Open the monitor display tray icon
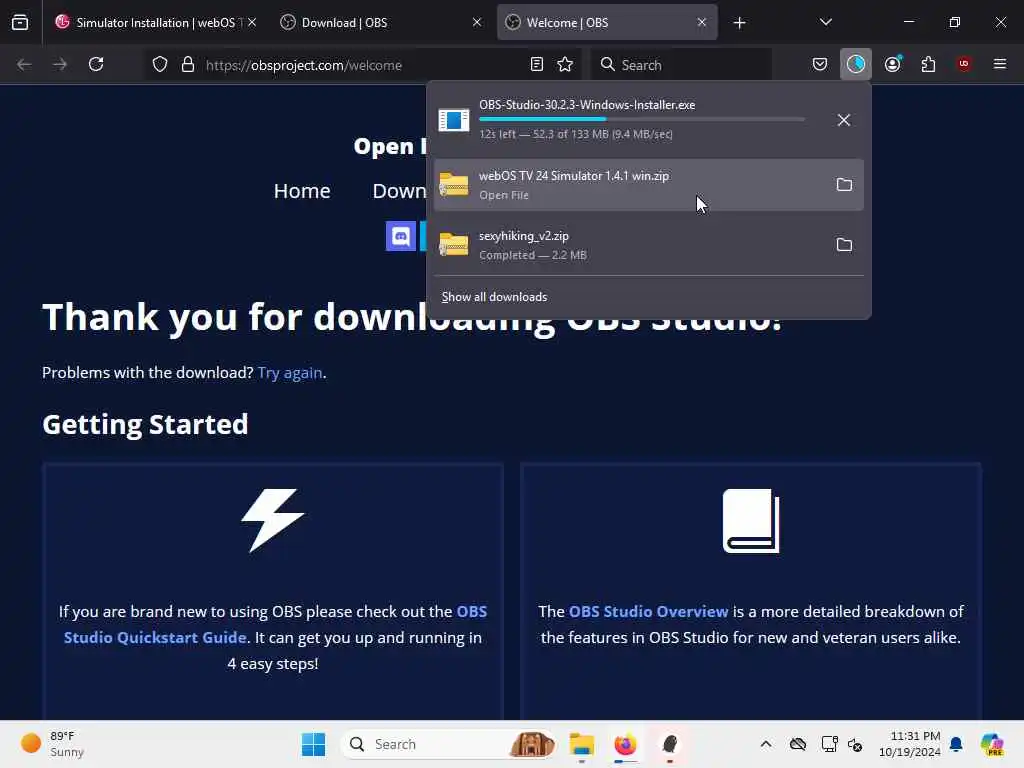Viewport: 1024px width, 768px height. [x=829, y=744]
